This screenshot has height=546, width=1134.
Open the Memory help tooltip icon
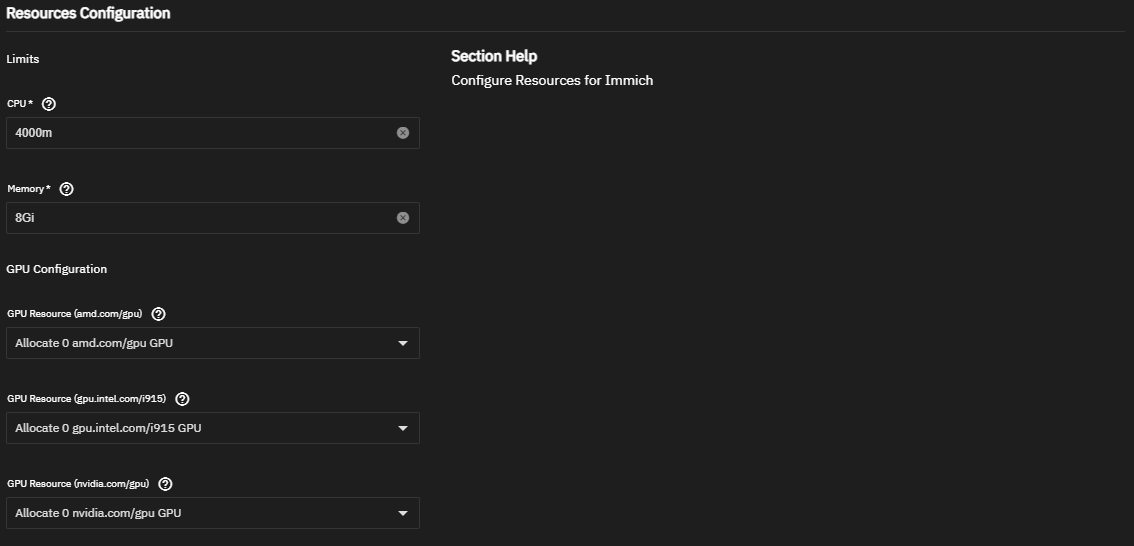coord(67,189)
